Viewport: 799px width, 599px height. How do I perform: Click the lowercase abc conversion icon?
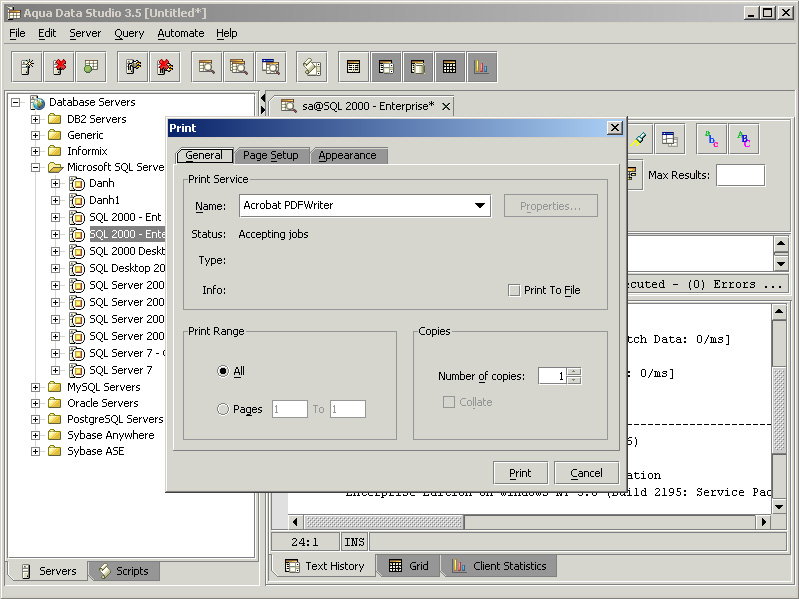click(x=711, y=139)
